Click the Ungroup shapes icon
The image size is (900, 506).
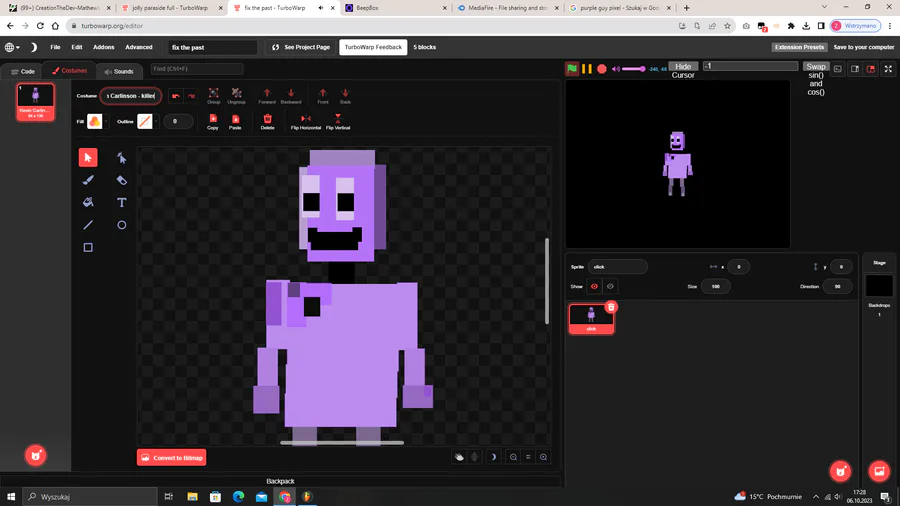[x=236, y=96]
